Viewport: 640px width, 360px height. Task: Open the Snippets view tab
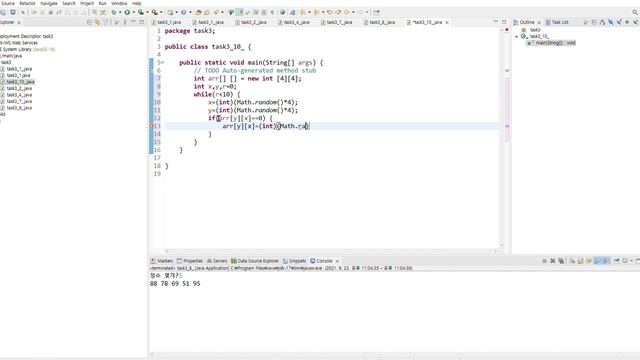[x=294, y=261]
